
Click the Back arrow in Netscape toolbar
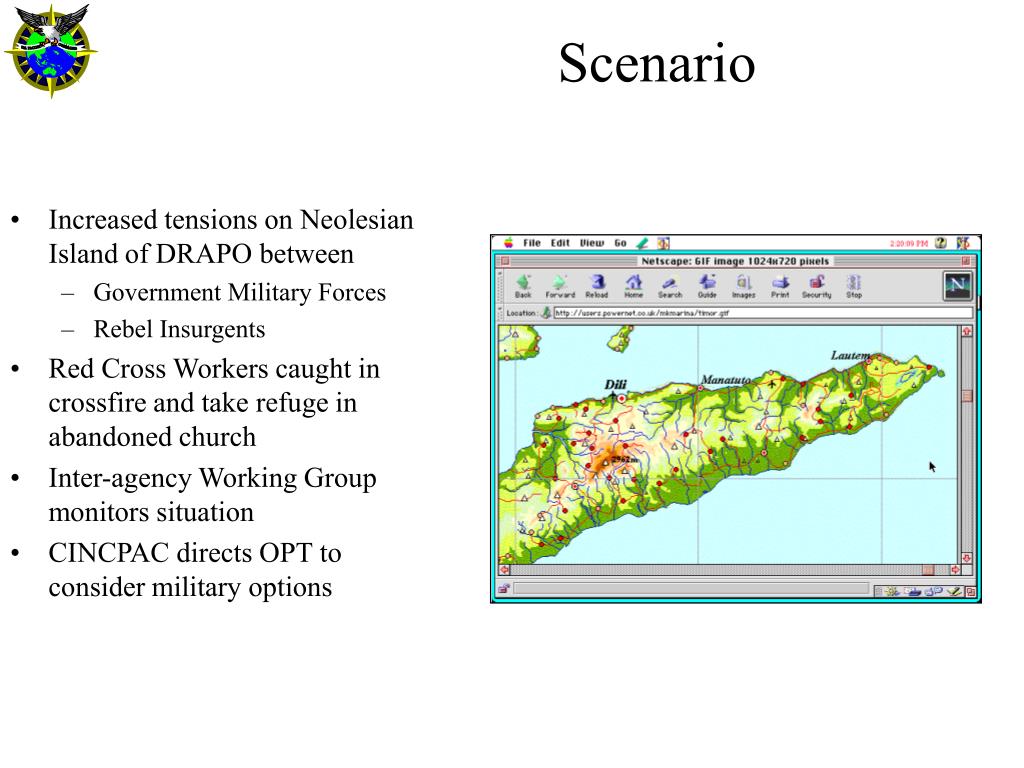click(x=523, y=282)
